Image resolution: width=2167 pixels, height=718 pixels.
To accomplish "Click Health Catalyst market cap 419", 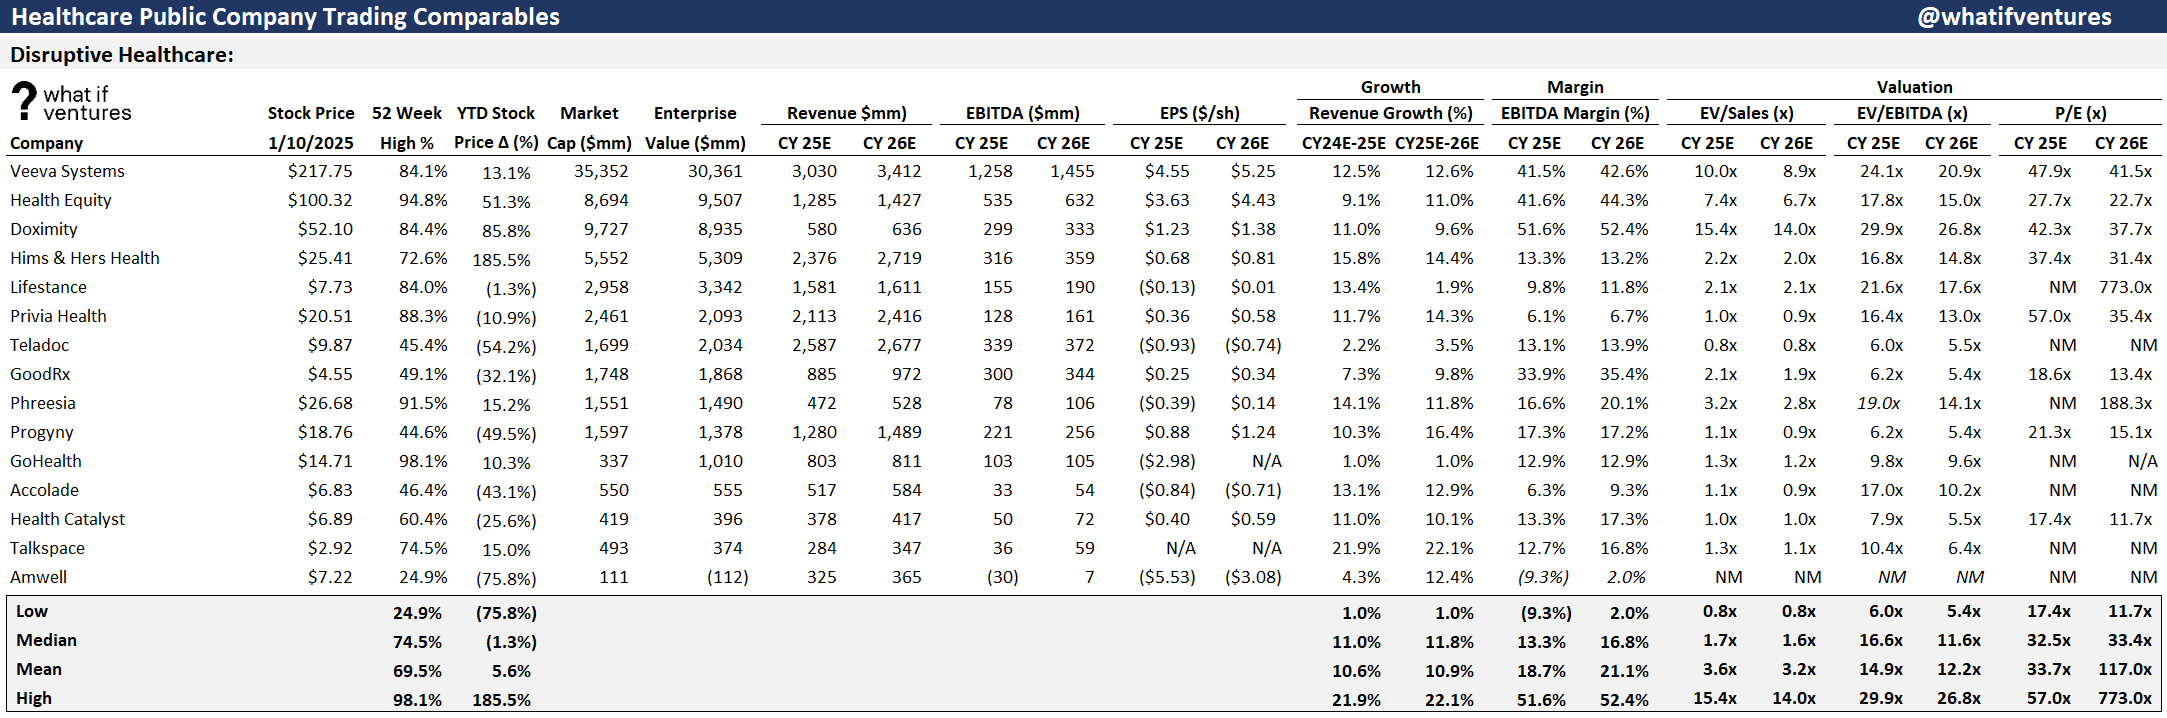I will tap(614, 519).
